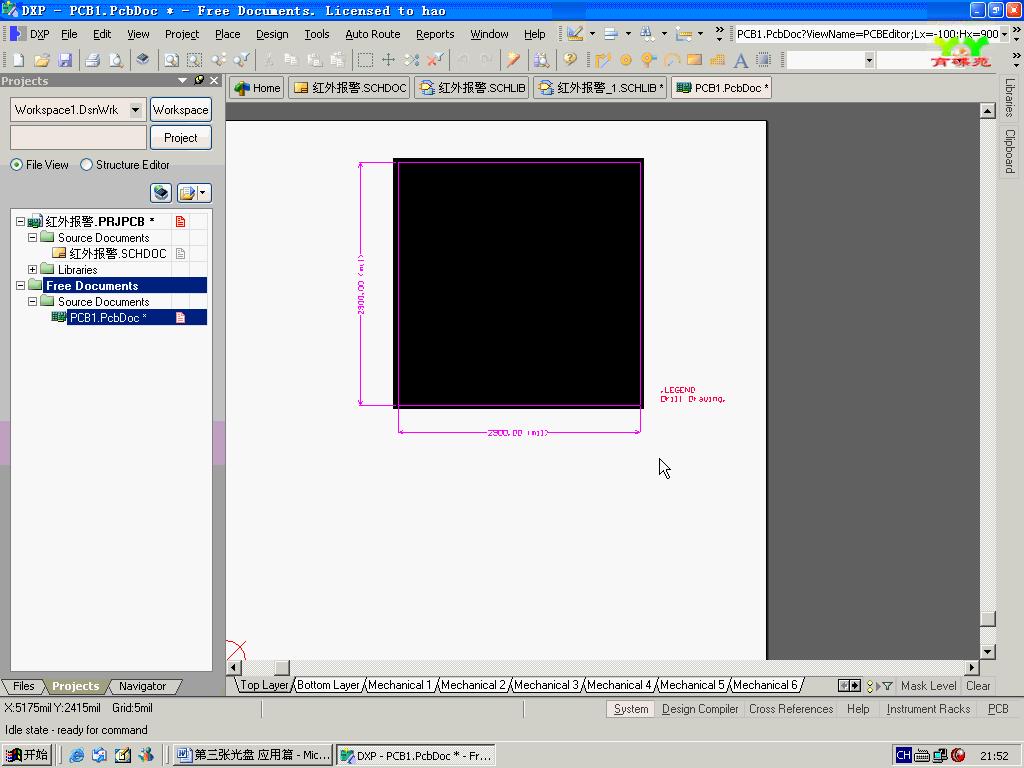
Task: Place text string tool
Action: 741,60
